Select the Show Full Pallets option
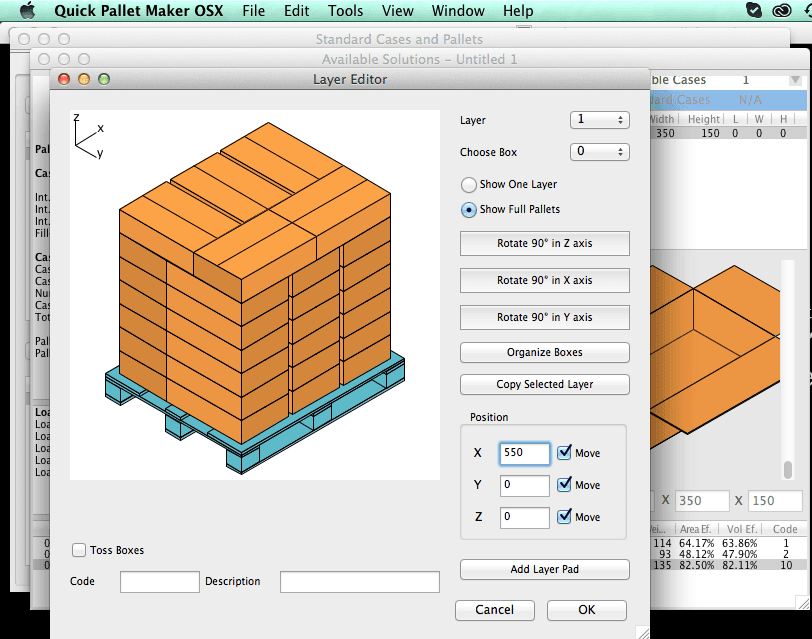 click(x=468, y=209)
